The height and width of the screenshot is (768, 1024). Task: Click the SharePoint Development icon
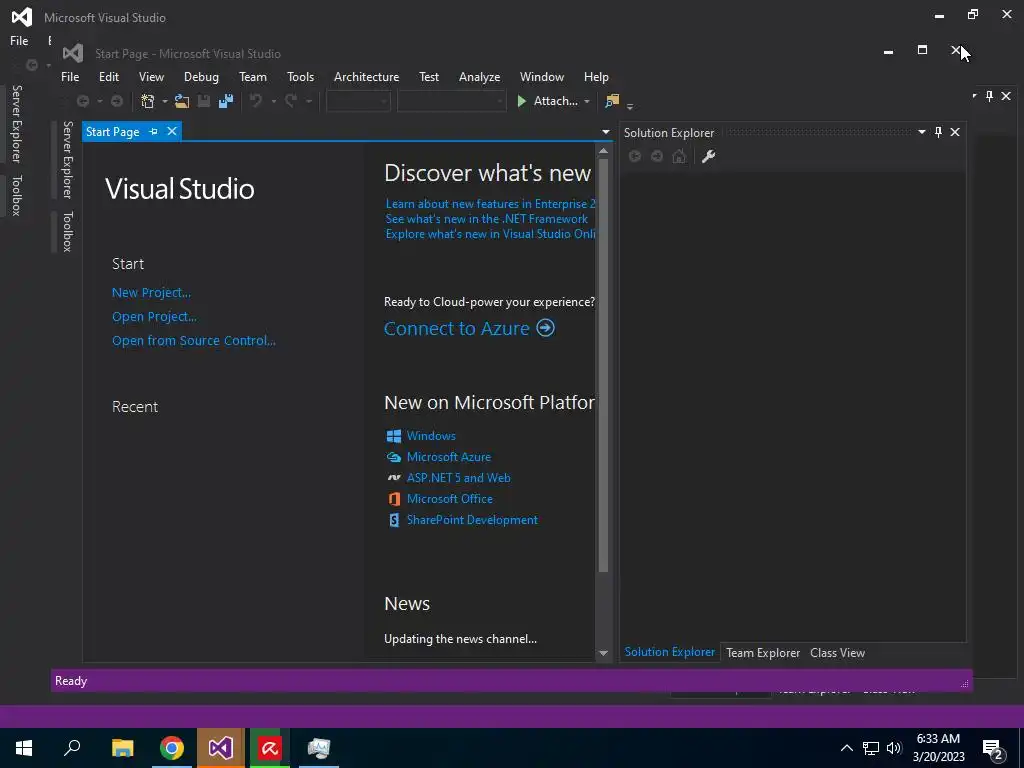pos(394,520)
